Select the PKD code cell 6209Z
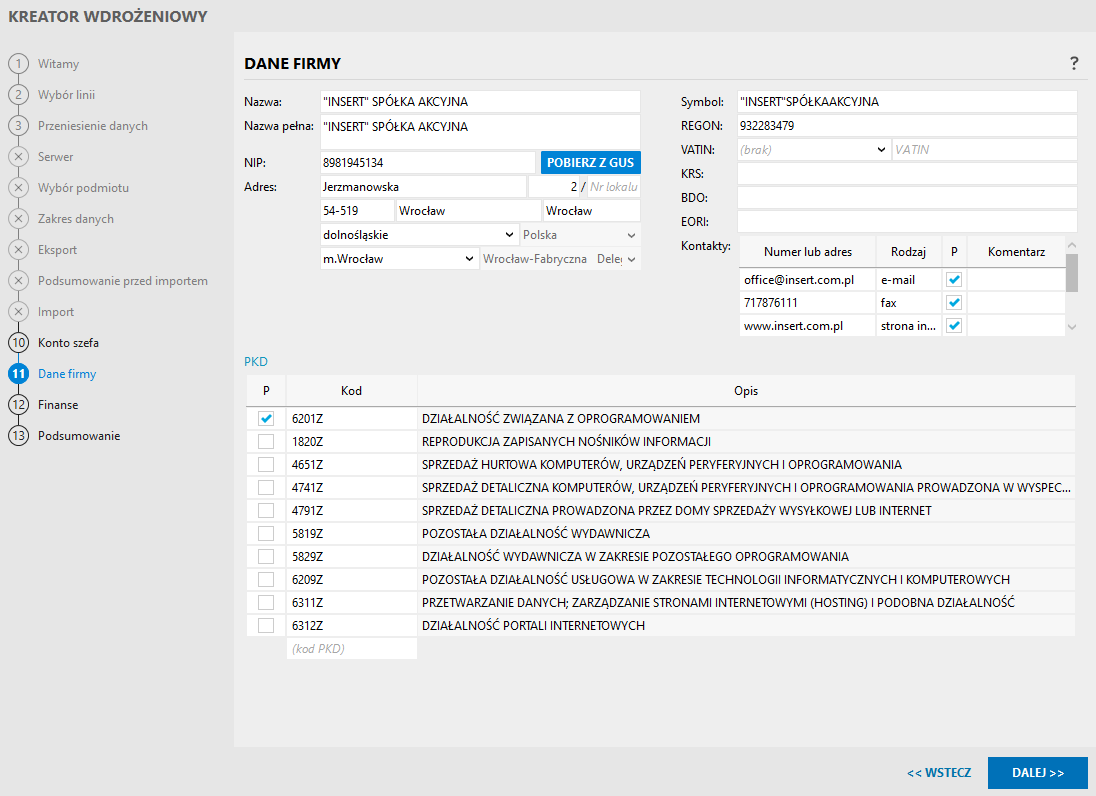Viewport: 1096px width, 796px height. [x=352, y=579]
